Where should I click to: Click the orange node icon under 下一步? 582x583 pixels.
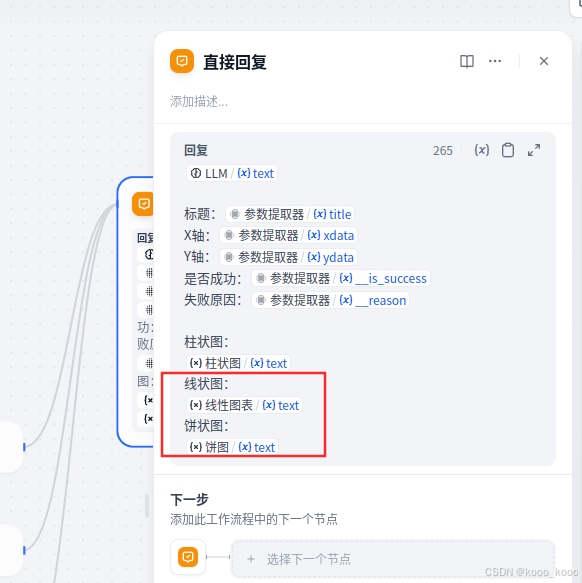click(188, 557)
